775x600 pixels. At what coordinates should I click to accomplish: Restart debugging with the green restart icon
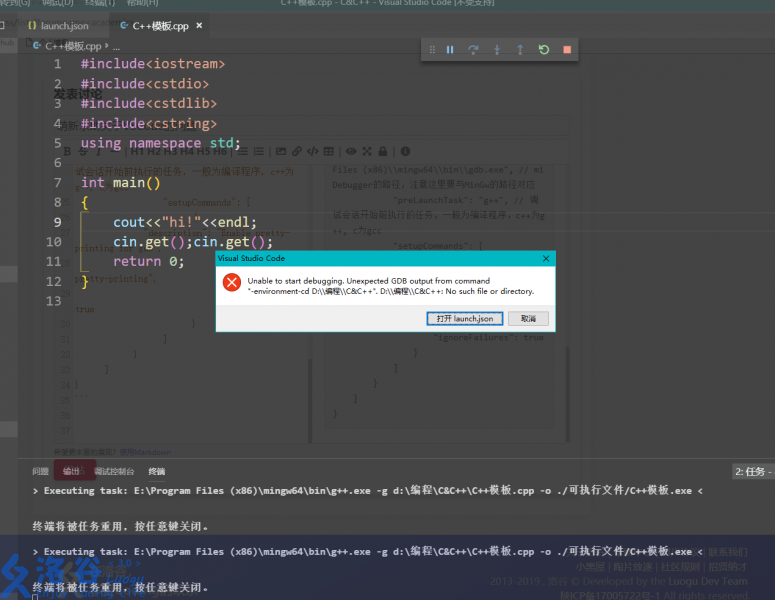[x=544, y=49]
